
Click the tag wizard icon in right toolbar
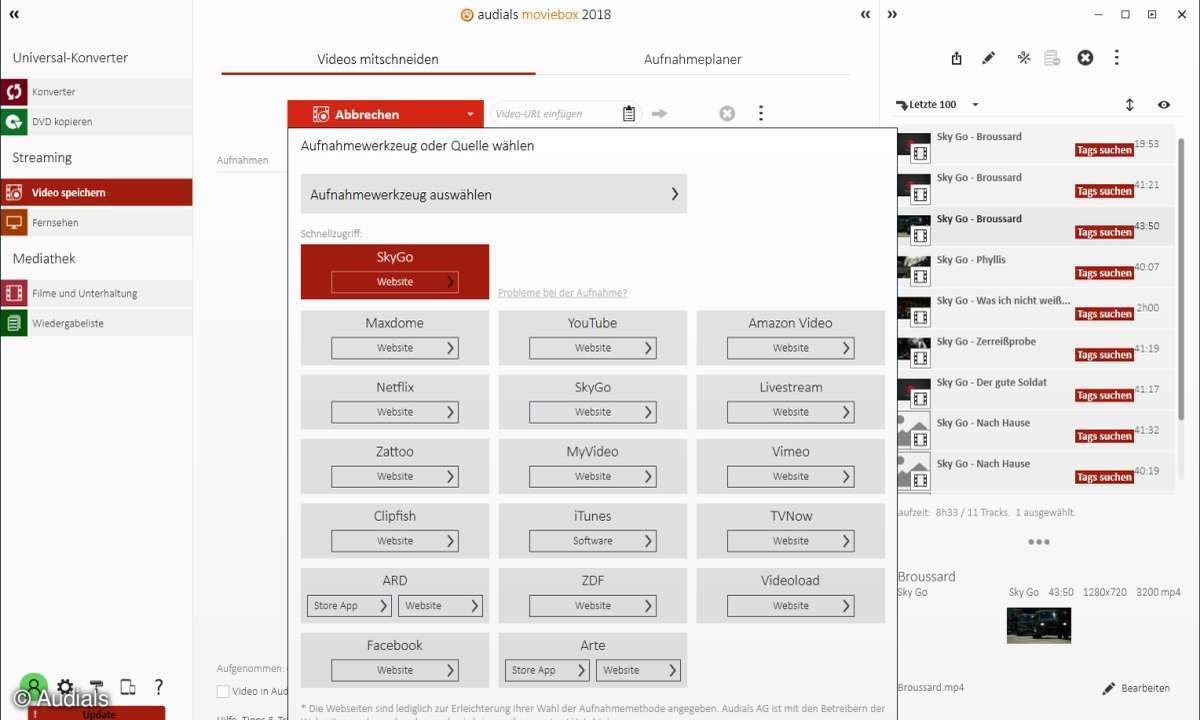point(1023,58)
